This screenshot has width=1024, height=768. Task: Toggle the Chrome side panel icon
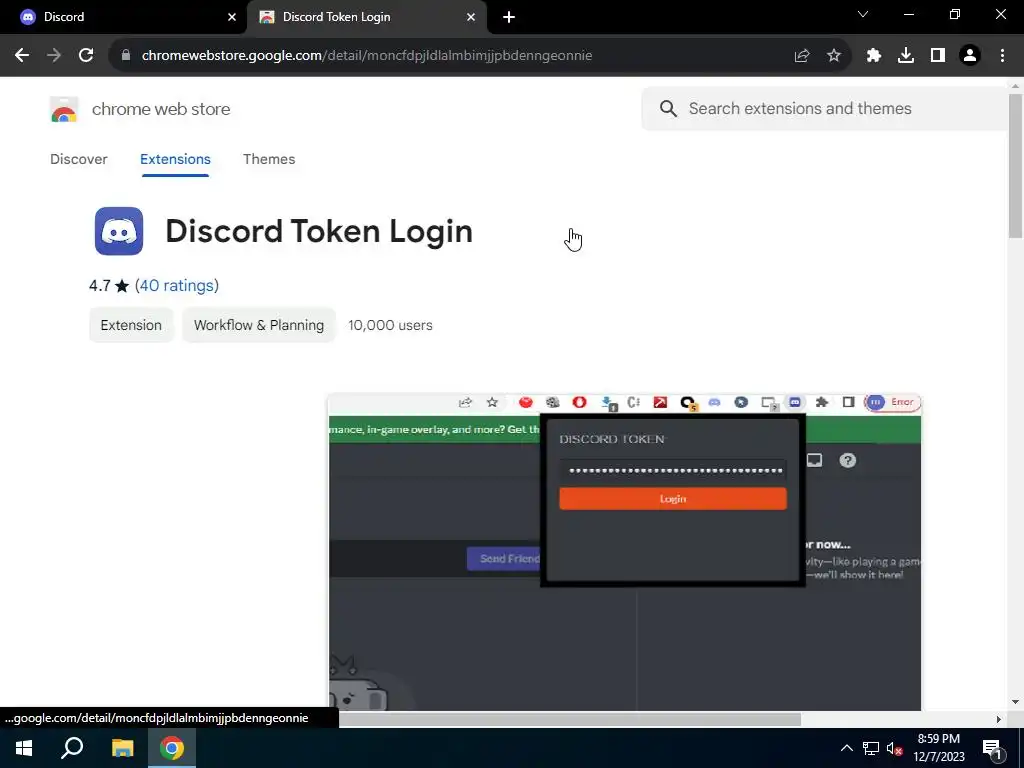point(938,56)
